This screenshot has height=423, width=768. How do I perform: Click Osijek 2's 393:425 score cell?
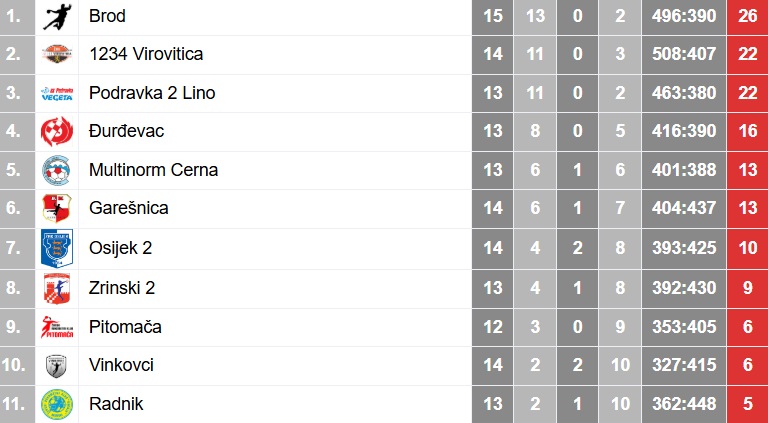[x=684, y=248]
